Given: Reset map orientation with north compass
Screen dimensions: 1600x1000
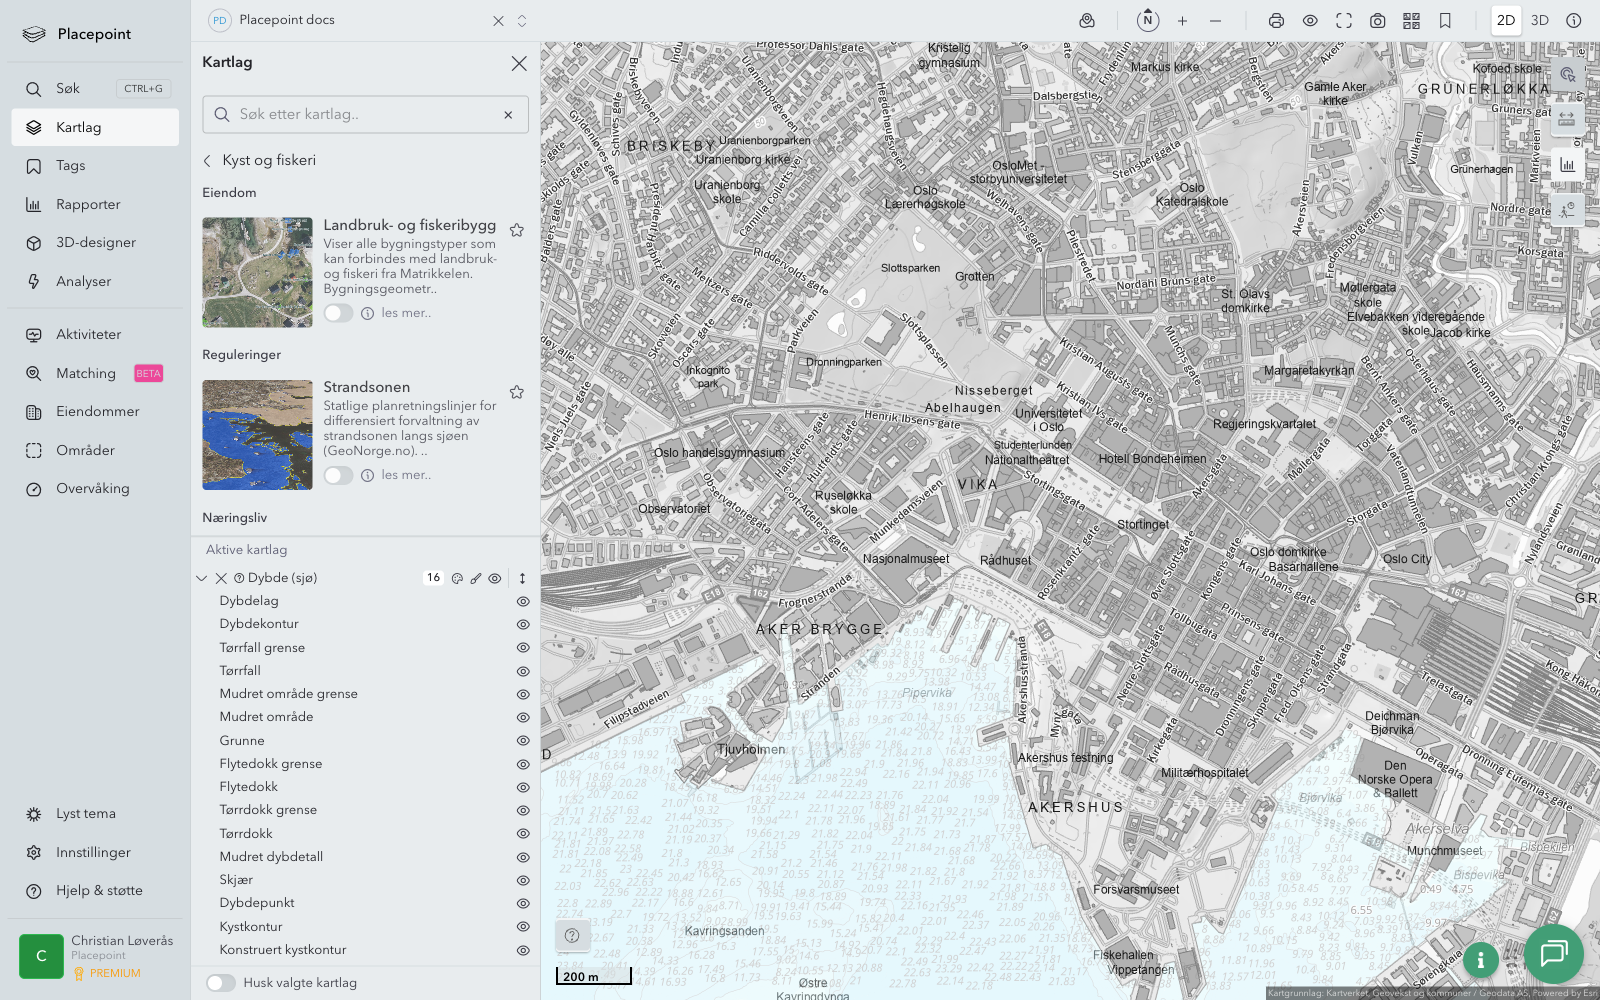Looking at the screenshot, I should [1148, 21].
